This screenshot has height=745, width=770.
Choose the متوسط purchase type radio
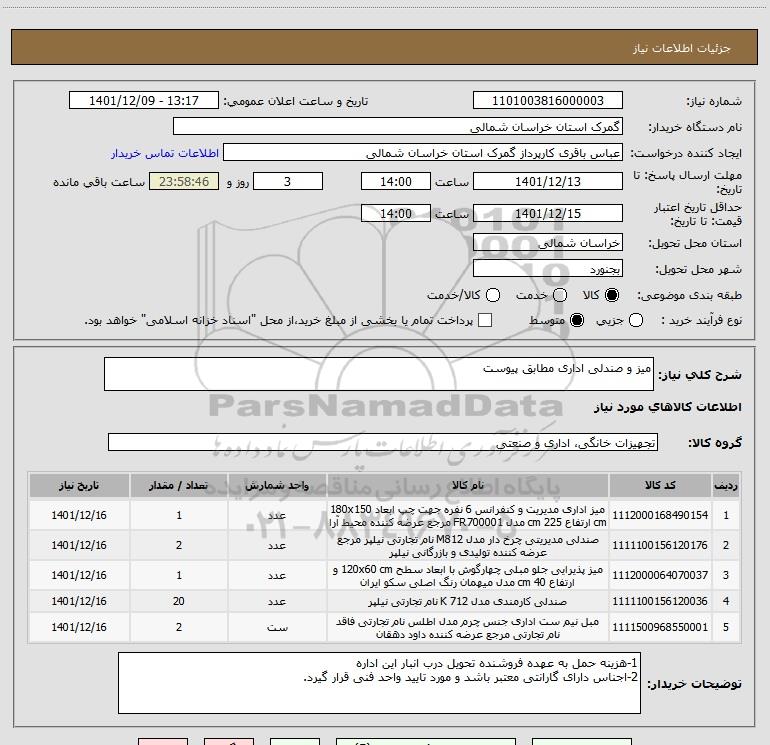point(577,320)
